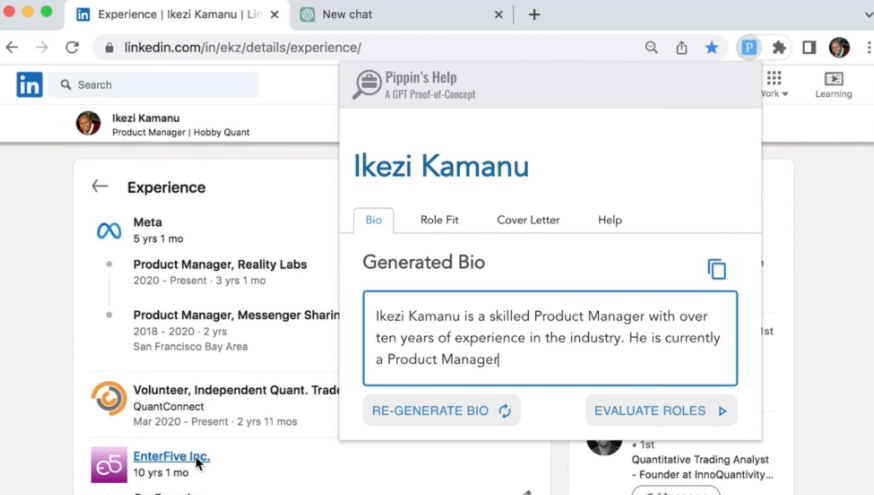Viewport: 874px width, 495px height.
Task: Click the QuantConnect company logo
Action: [109, 398]
